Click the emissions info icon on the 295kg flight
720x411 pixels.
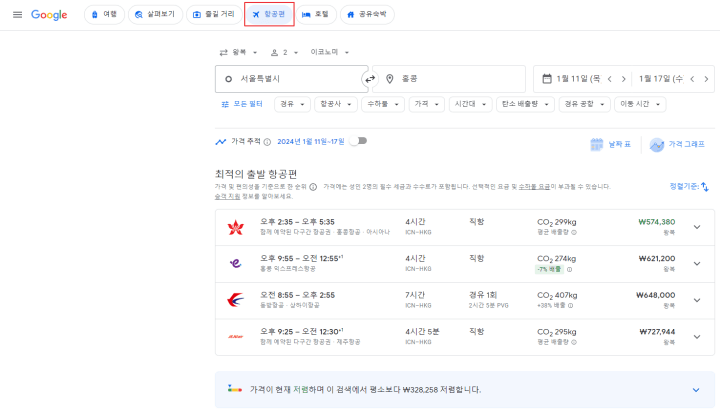point(574,342)
